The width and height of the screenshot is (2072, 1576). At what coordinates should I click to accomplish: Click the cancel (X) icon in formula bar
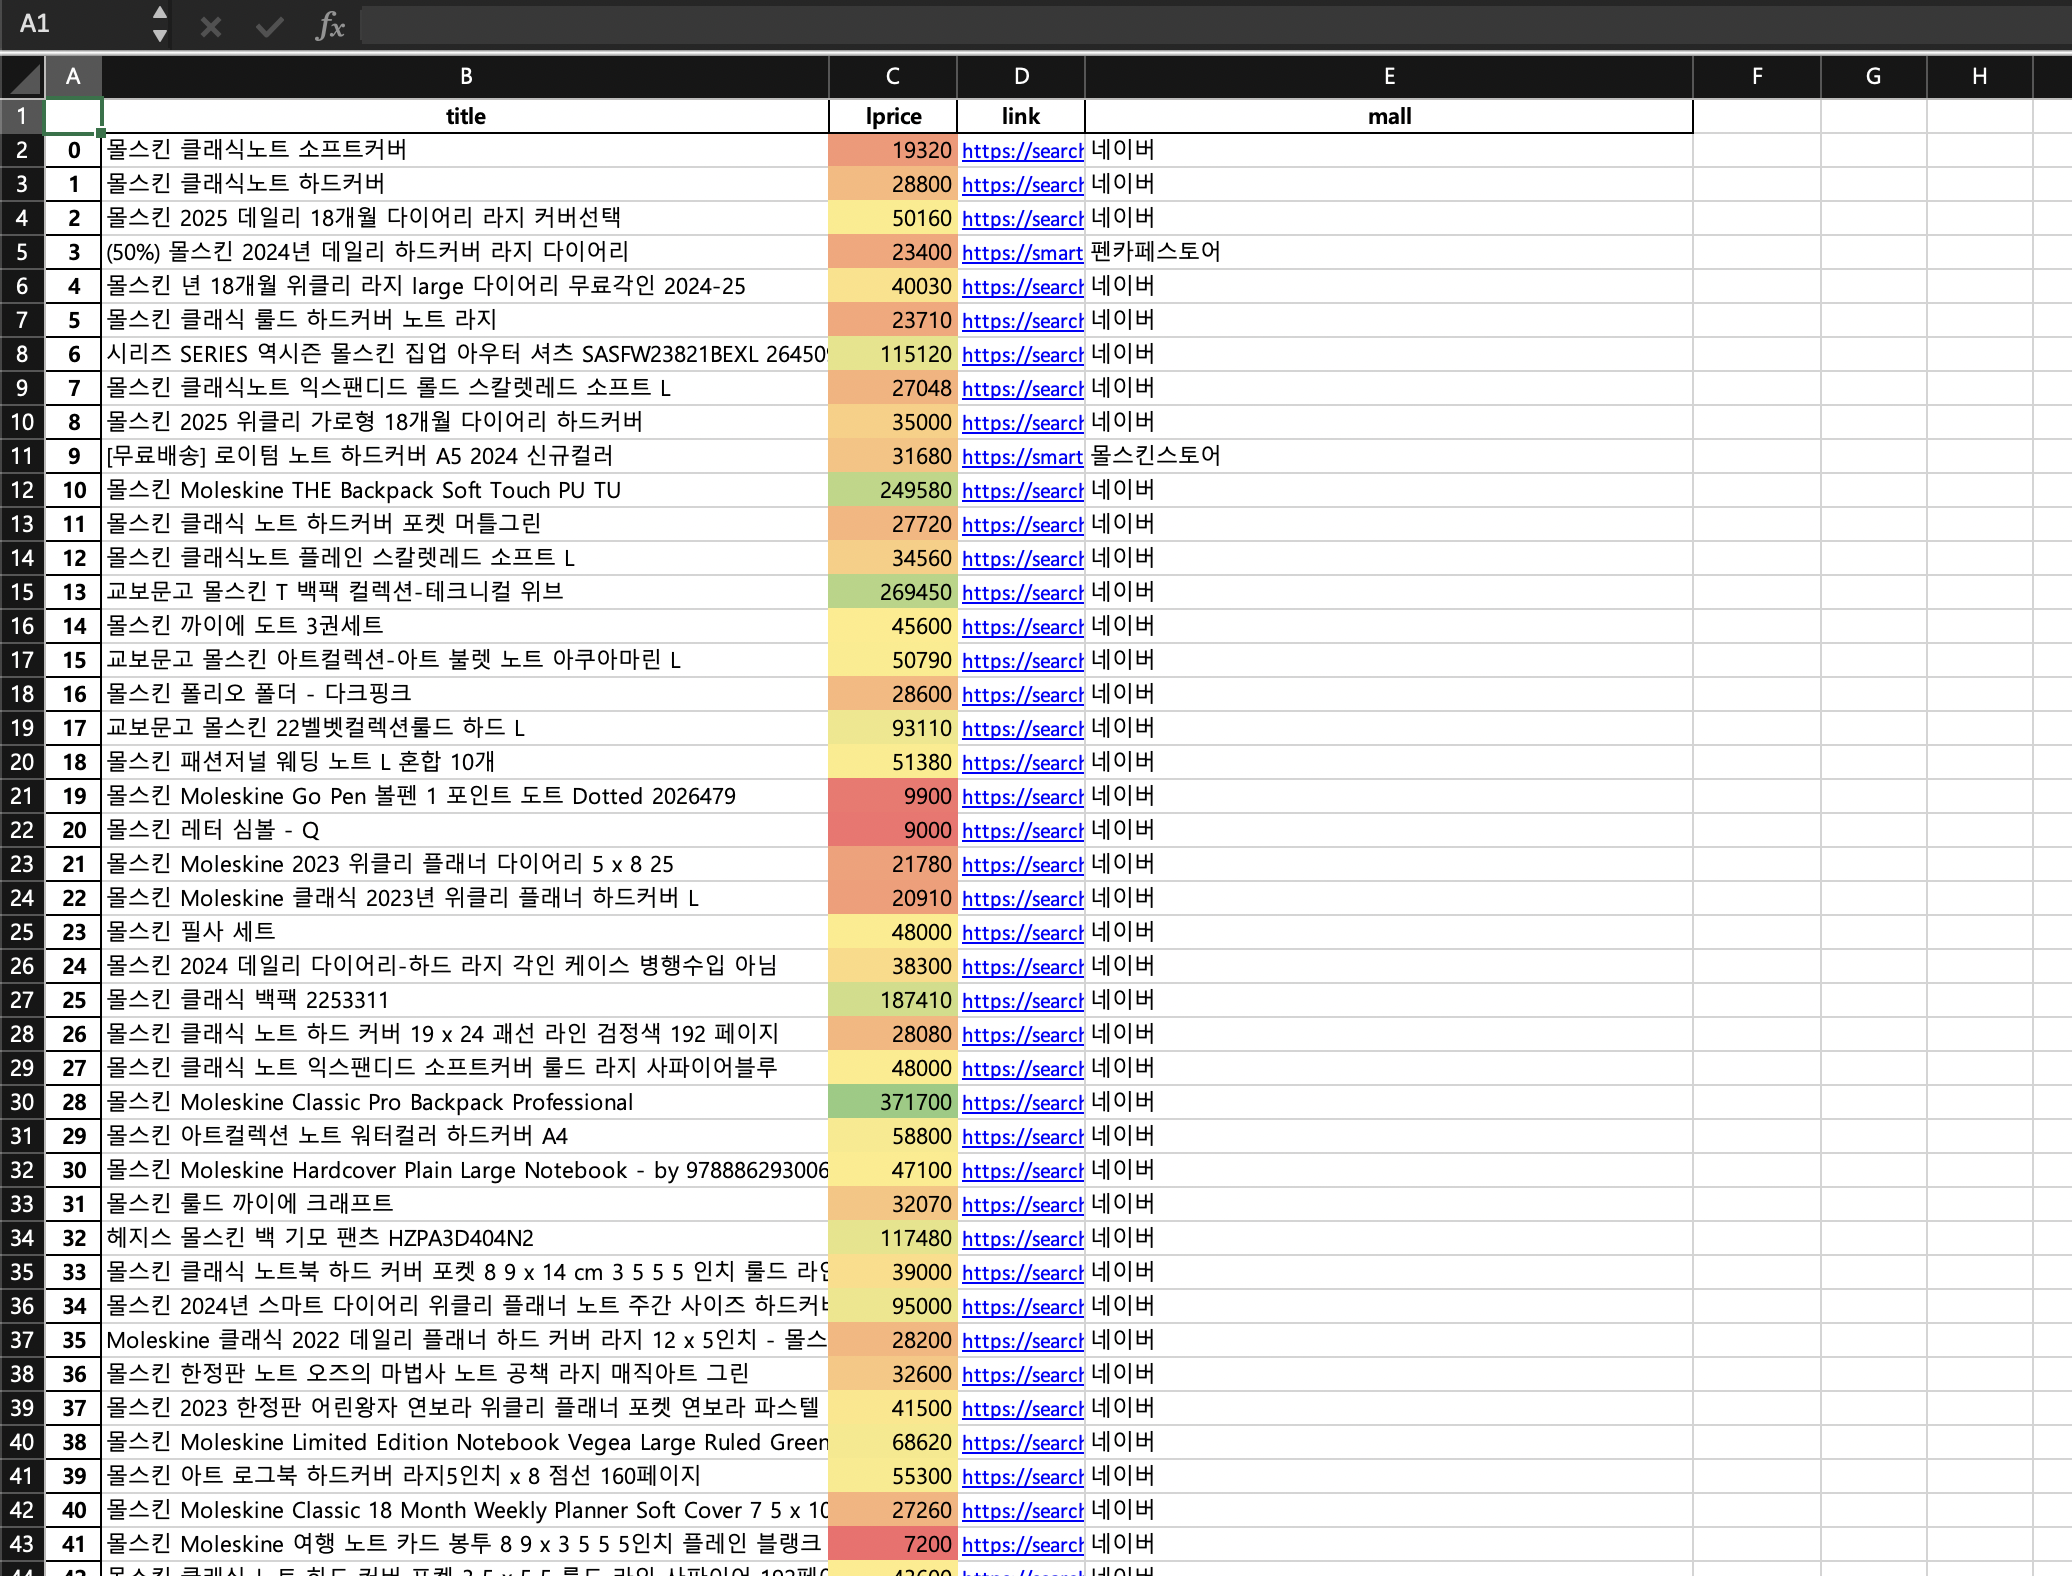point(210,26)
